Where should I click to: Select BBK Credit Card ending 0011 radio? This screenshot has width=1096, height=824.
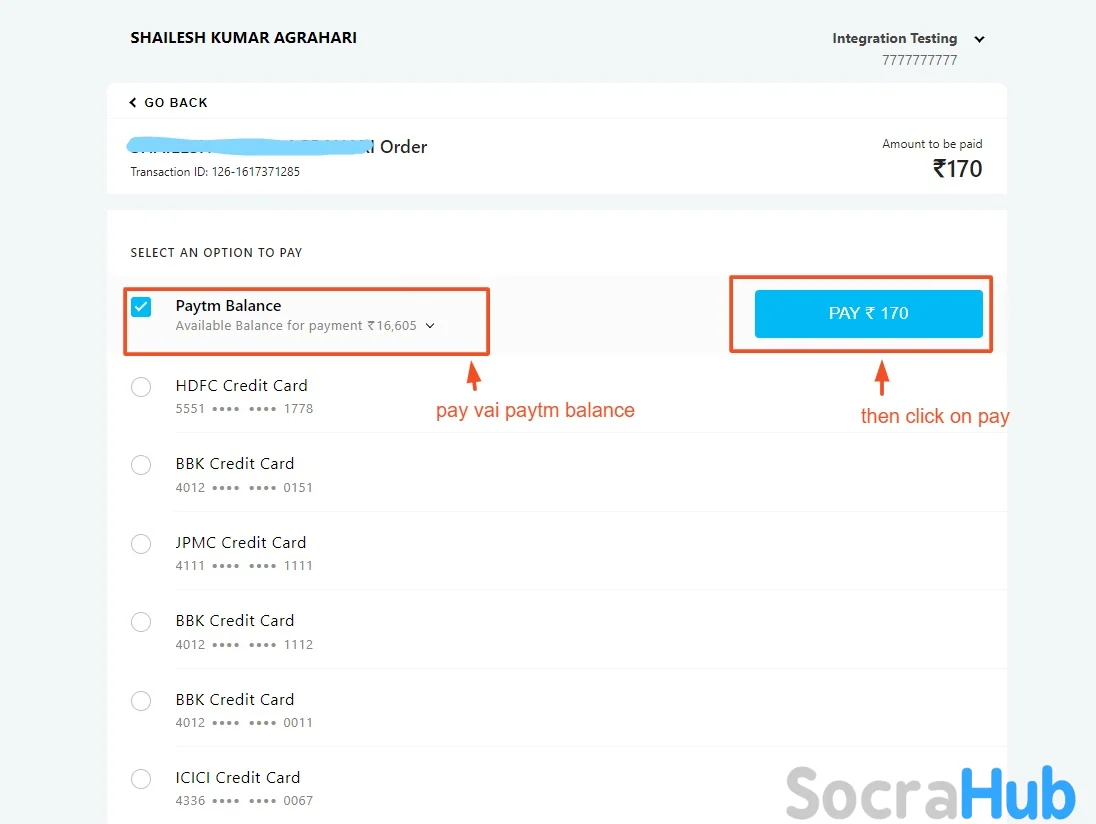coord(141,701)
